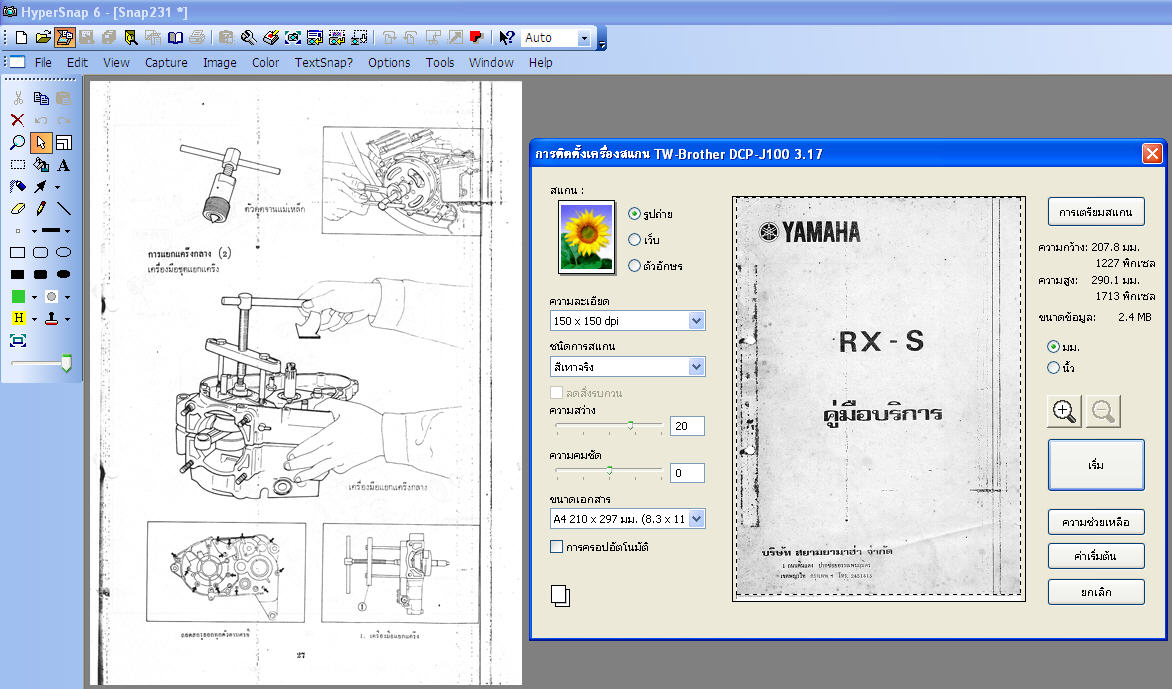Click the sunflower sample thumbnail
The height and width of the screenshot is (689, 1172).
pyautogui.click(x=587, y=238)
